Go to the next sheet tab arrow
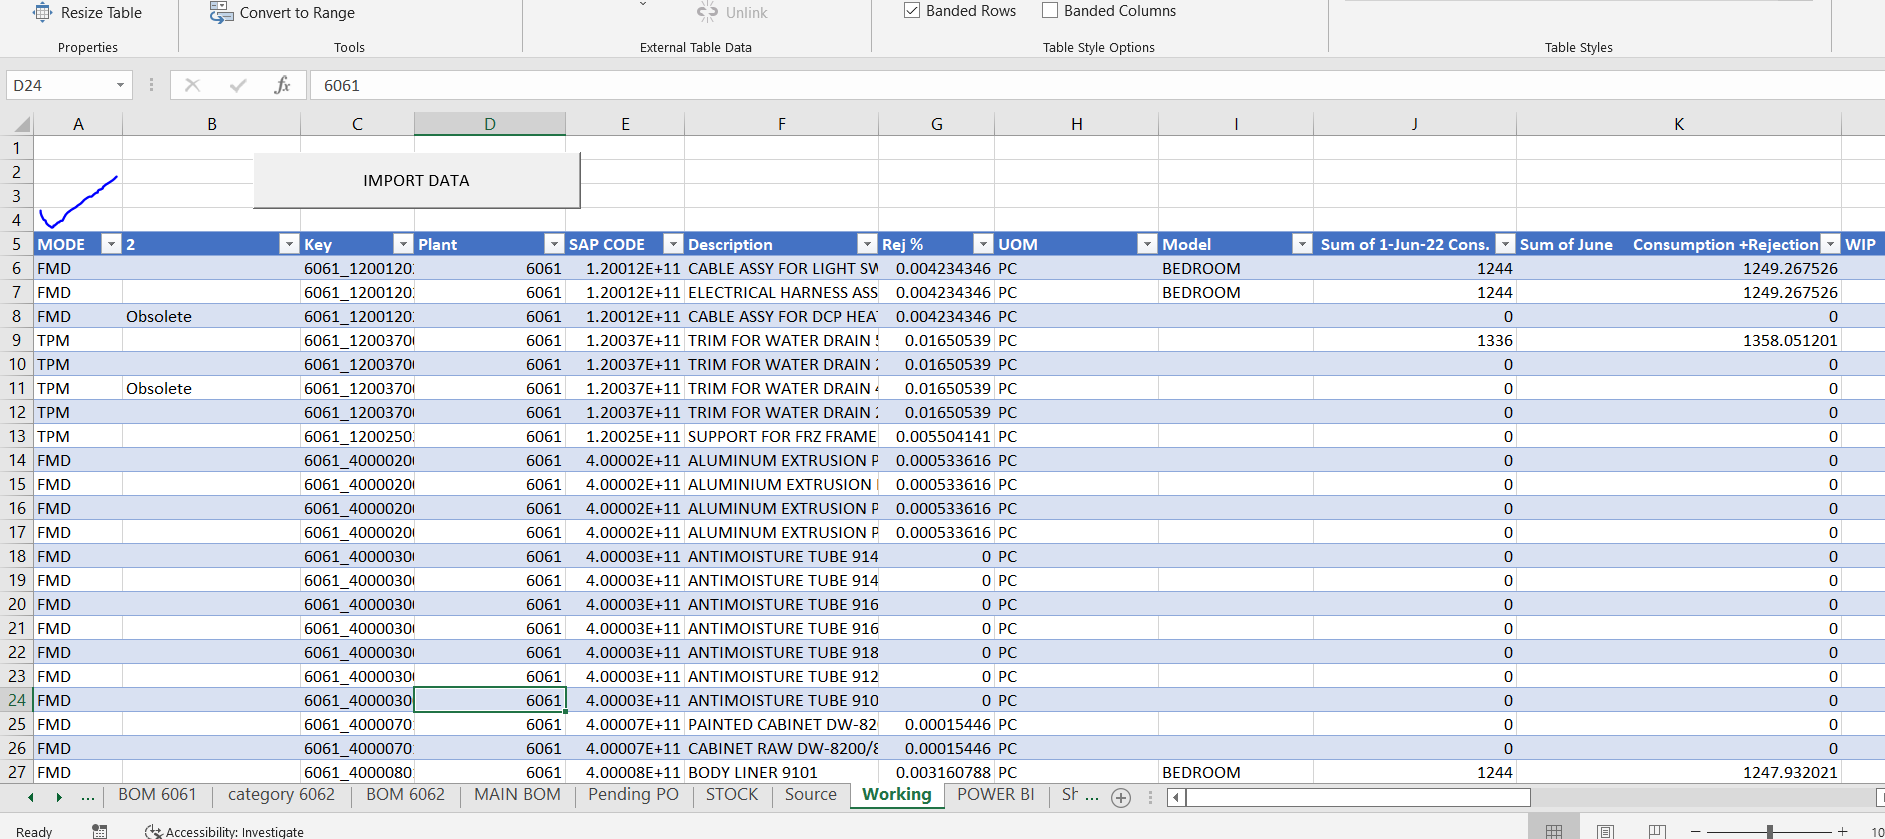 (59, 797)
